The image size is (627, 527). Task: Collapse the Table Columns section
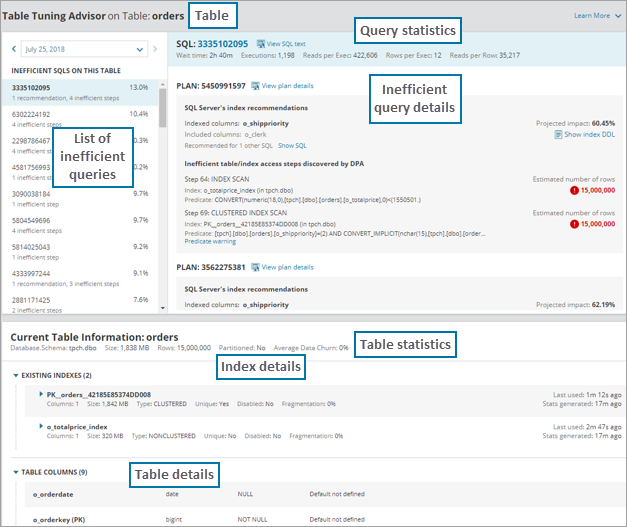point(17,472)
